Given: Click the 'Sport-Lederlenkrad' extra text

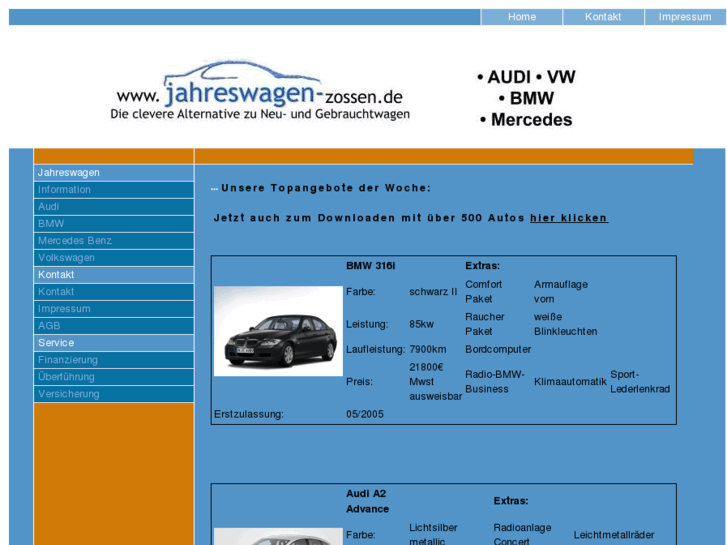Looking at the screenshot, I should pos(640,382).
